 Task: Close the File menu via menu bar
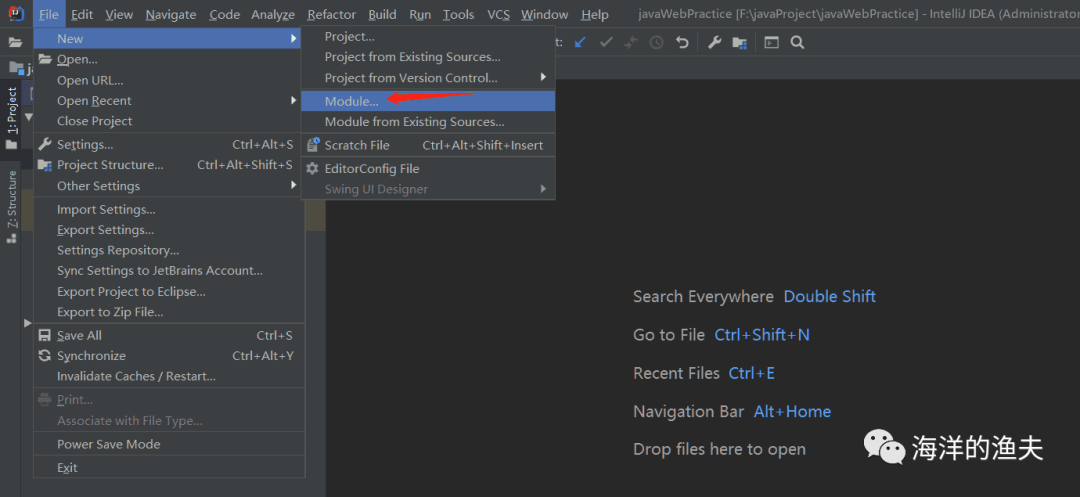coord(49,14)
